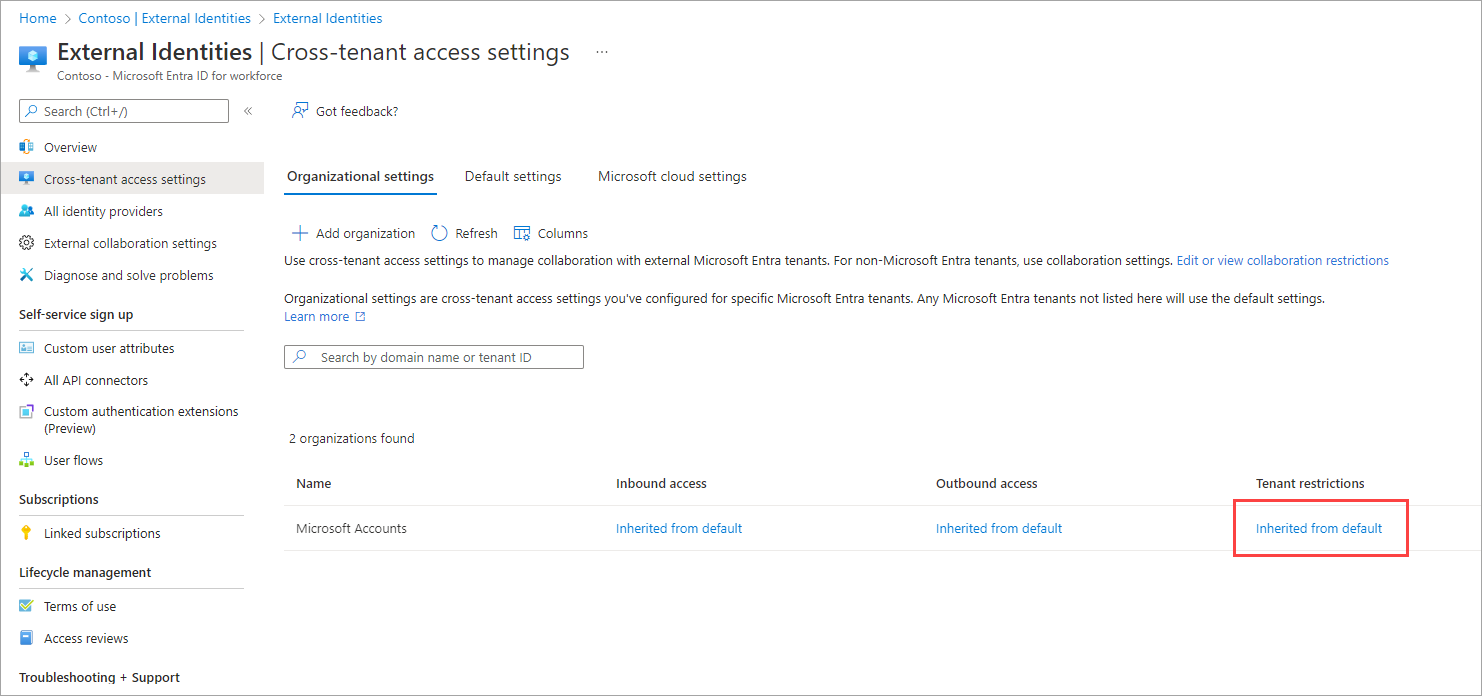Open Access reviews in the sidebar
1482x696 pixels.
86,638
